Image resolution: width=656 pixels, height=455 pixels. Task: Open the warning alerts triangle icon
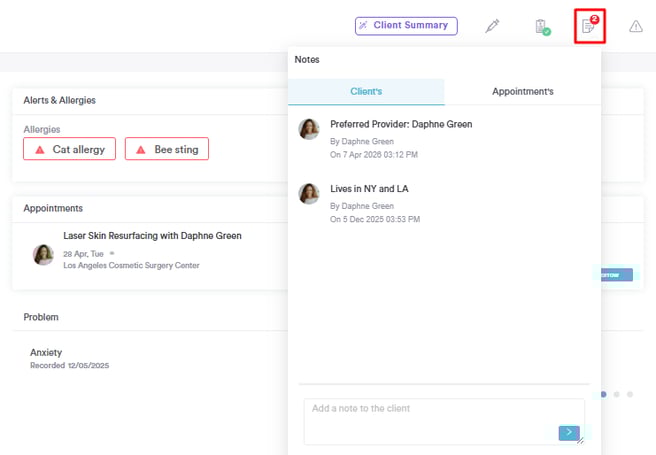636,27
